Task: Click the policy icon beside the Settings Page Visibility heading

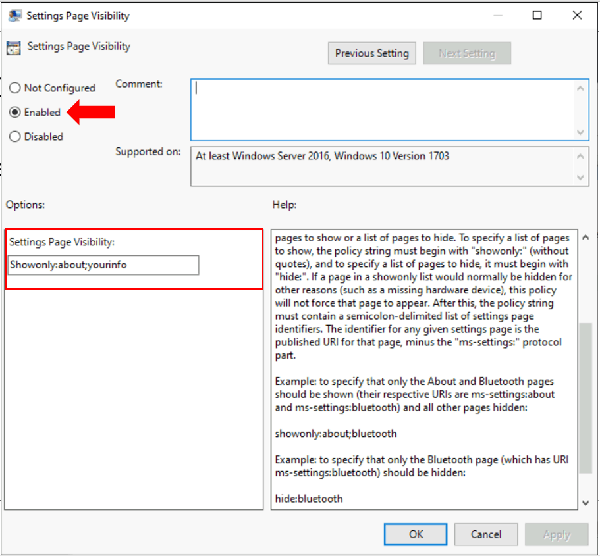Action: [14, 47]
